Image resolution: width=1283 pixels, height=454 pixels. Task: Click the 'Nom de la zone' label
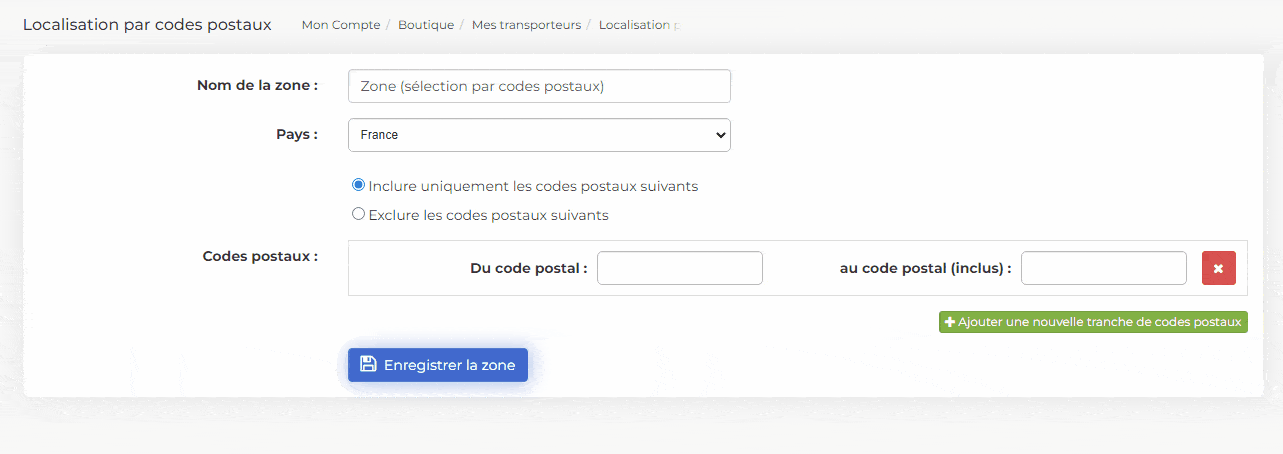pyautogui.click(x=257, y=85)
